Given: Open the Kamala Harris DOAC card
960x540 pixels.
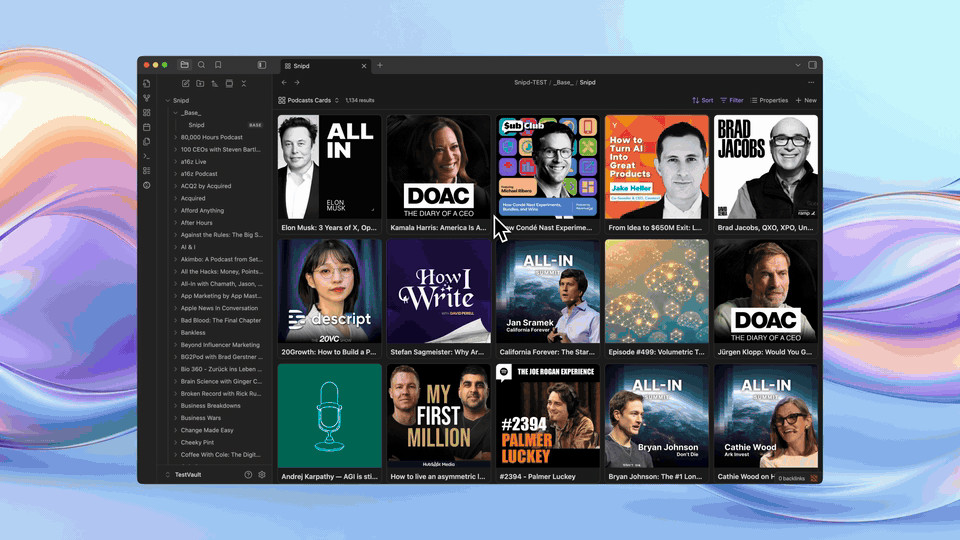Looking at the screenshot, I should (438, 174).
